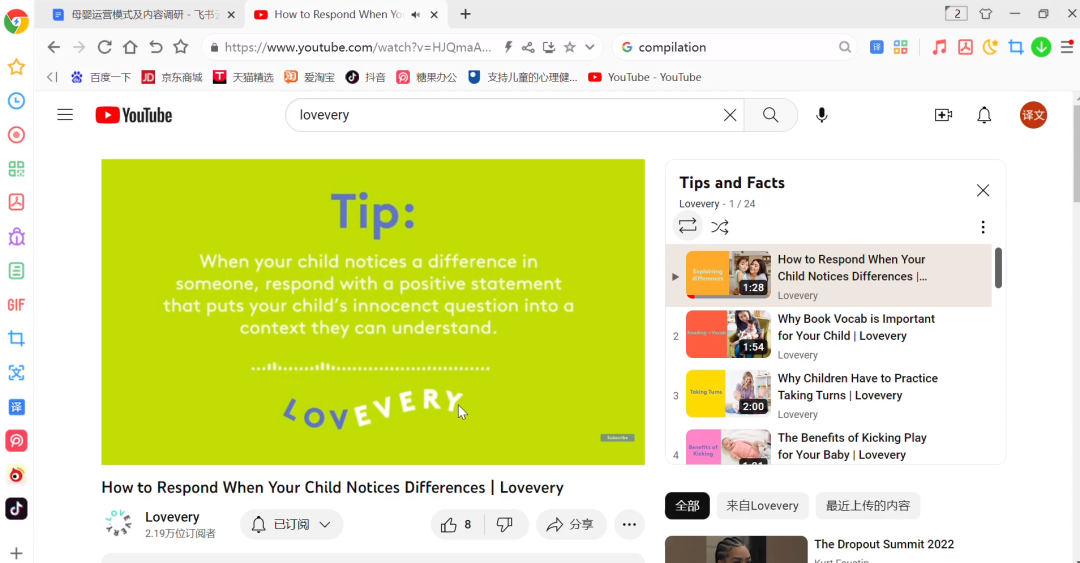Go forward in browser history

[79, 47]
